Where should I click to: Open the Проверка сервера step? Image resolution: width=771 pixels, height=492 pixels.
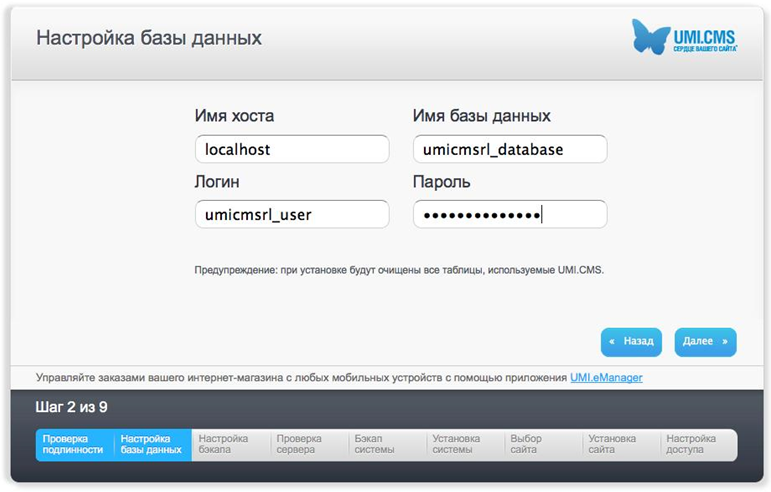(x=307, y=444)
